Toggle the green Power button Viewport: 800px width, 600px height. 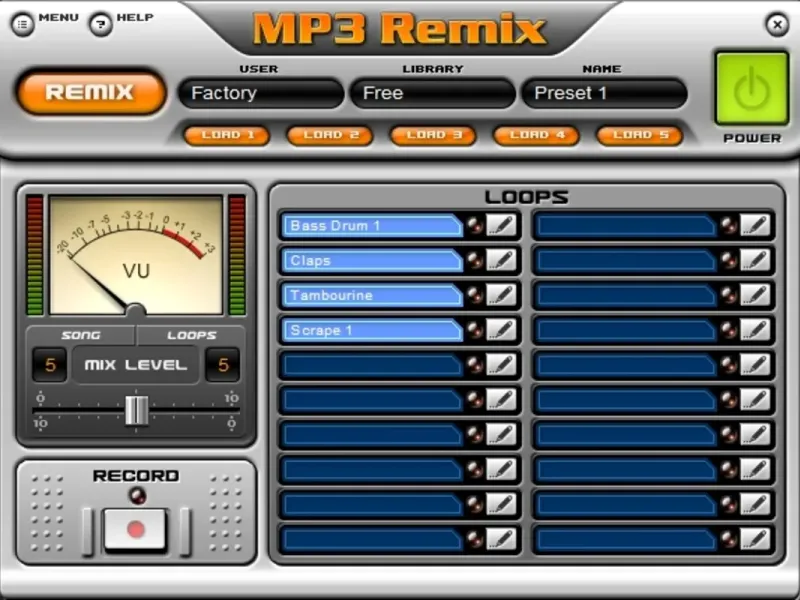click(x=752, y=88)
